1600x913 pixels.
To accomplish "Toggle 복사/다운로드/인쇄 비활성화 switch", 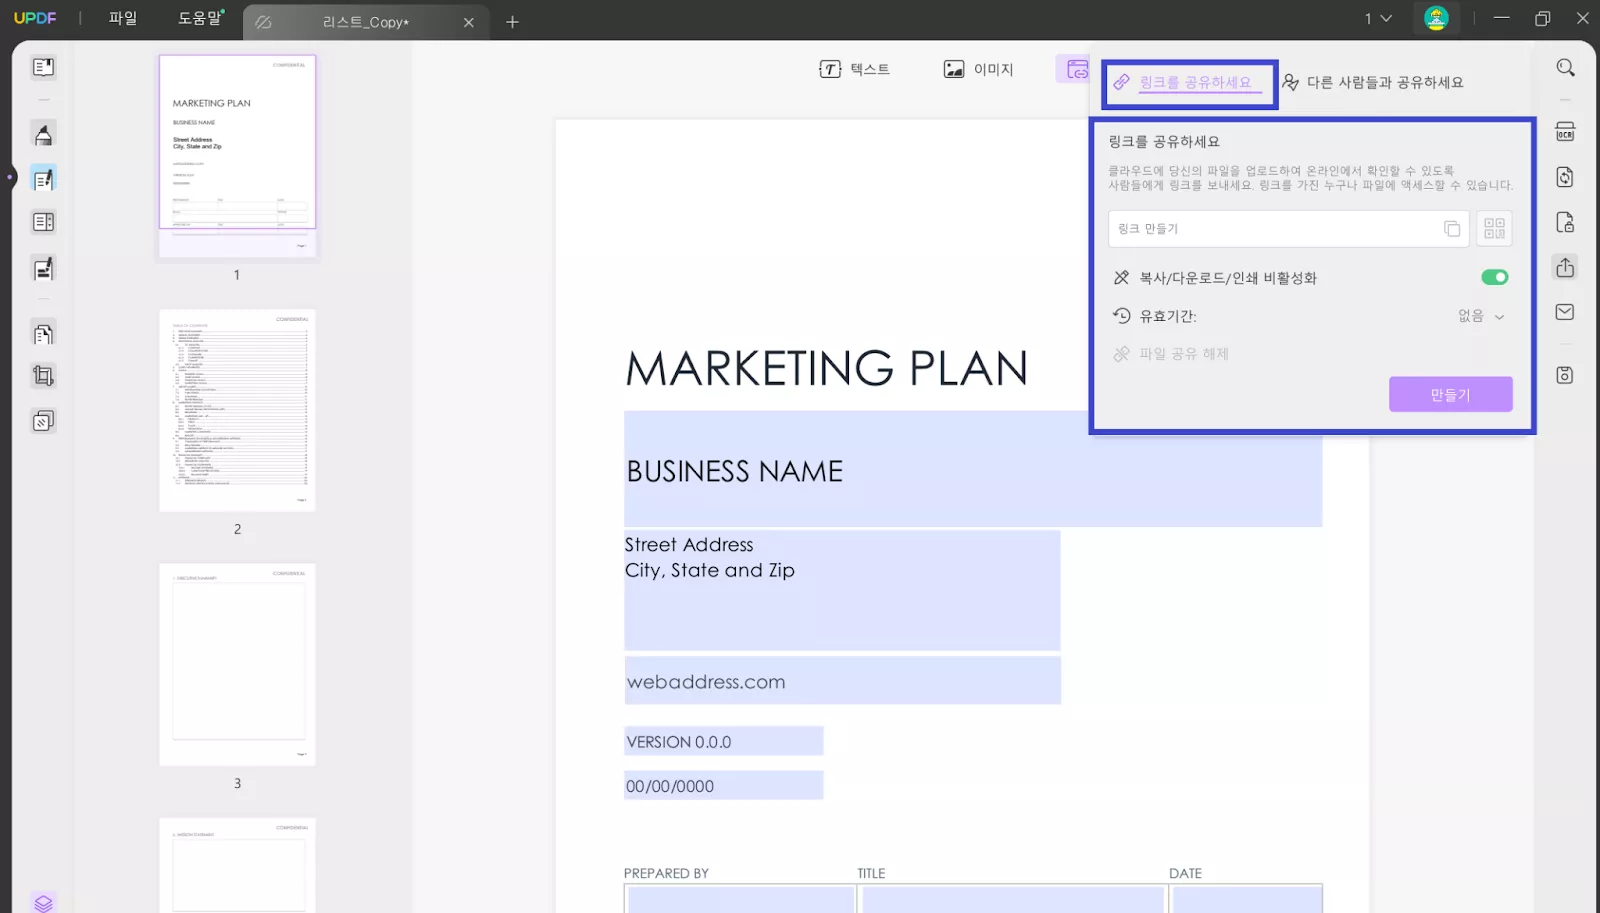I will [1494, 277].
